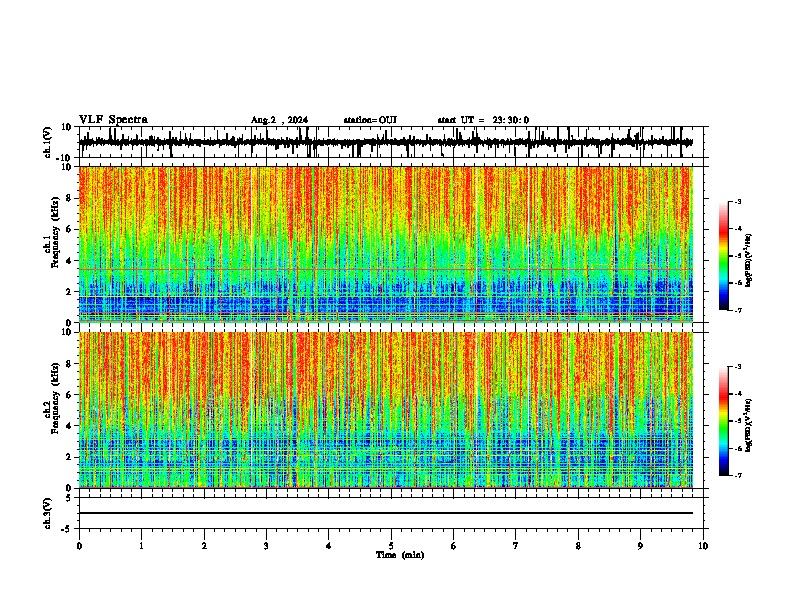
Task: Click the -5 tick on ch.3(V) axis
Action: [x=67, y=529]
